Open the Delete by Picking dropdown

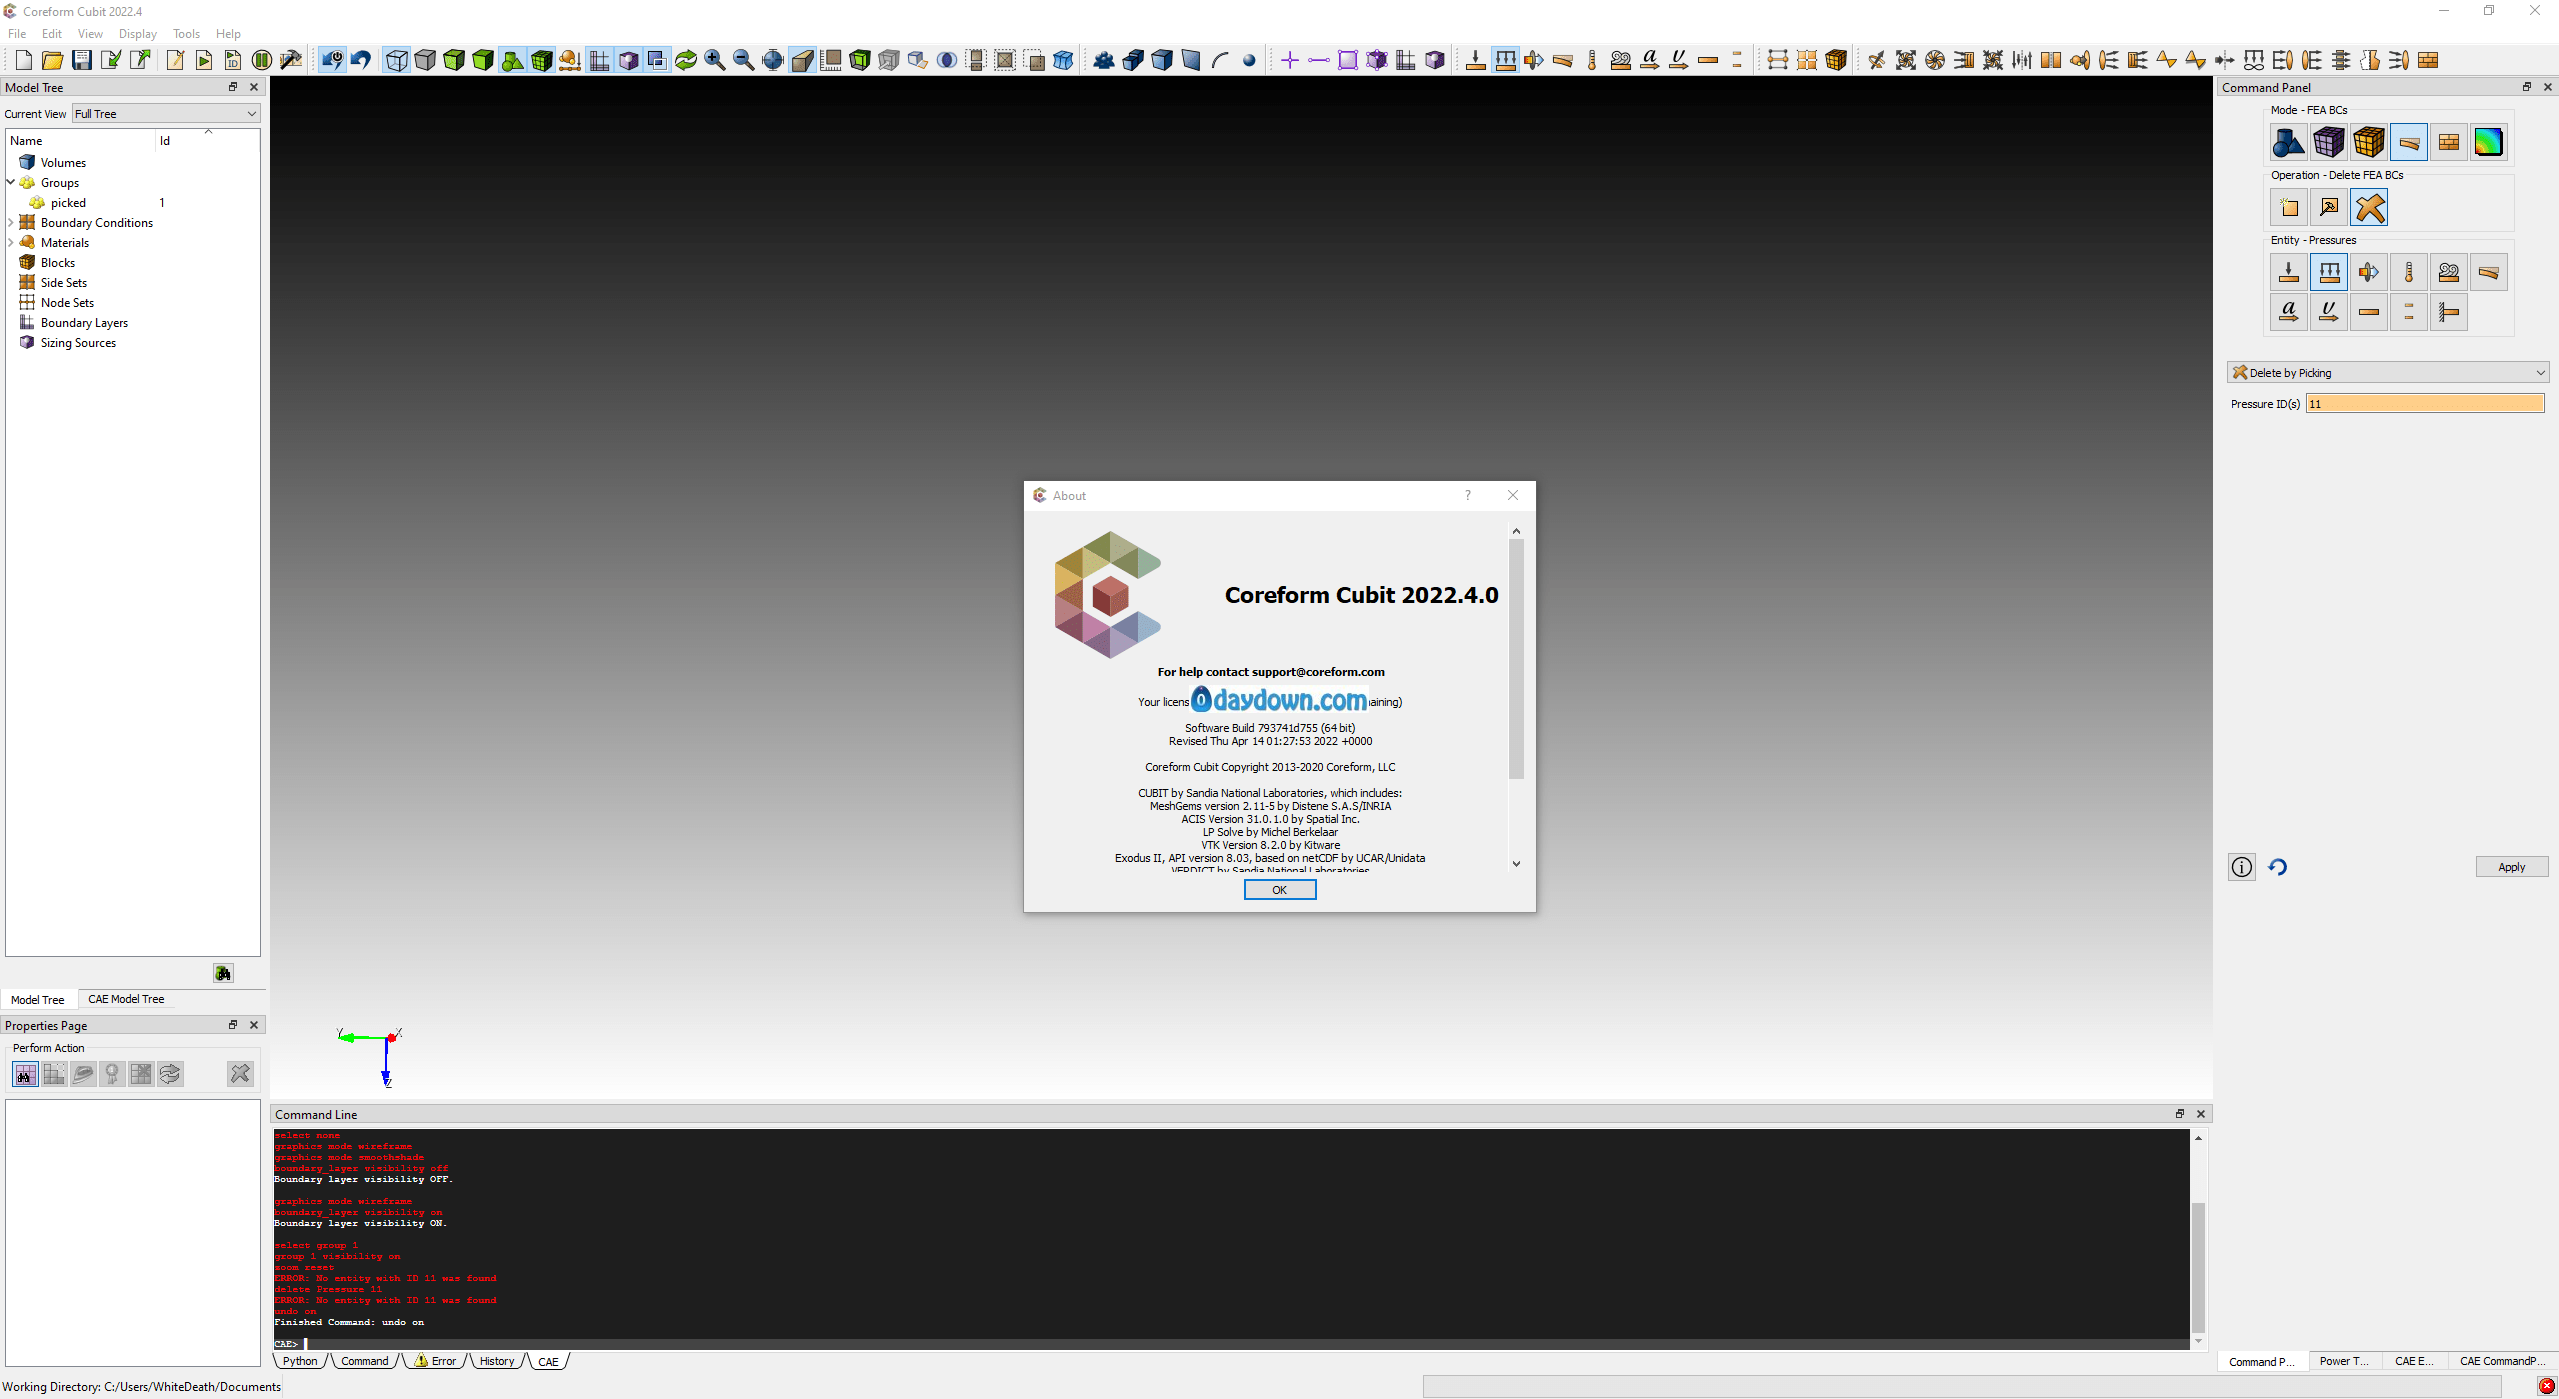click(2387, 373)
